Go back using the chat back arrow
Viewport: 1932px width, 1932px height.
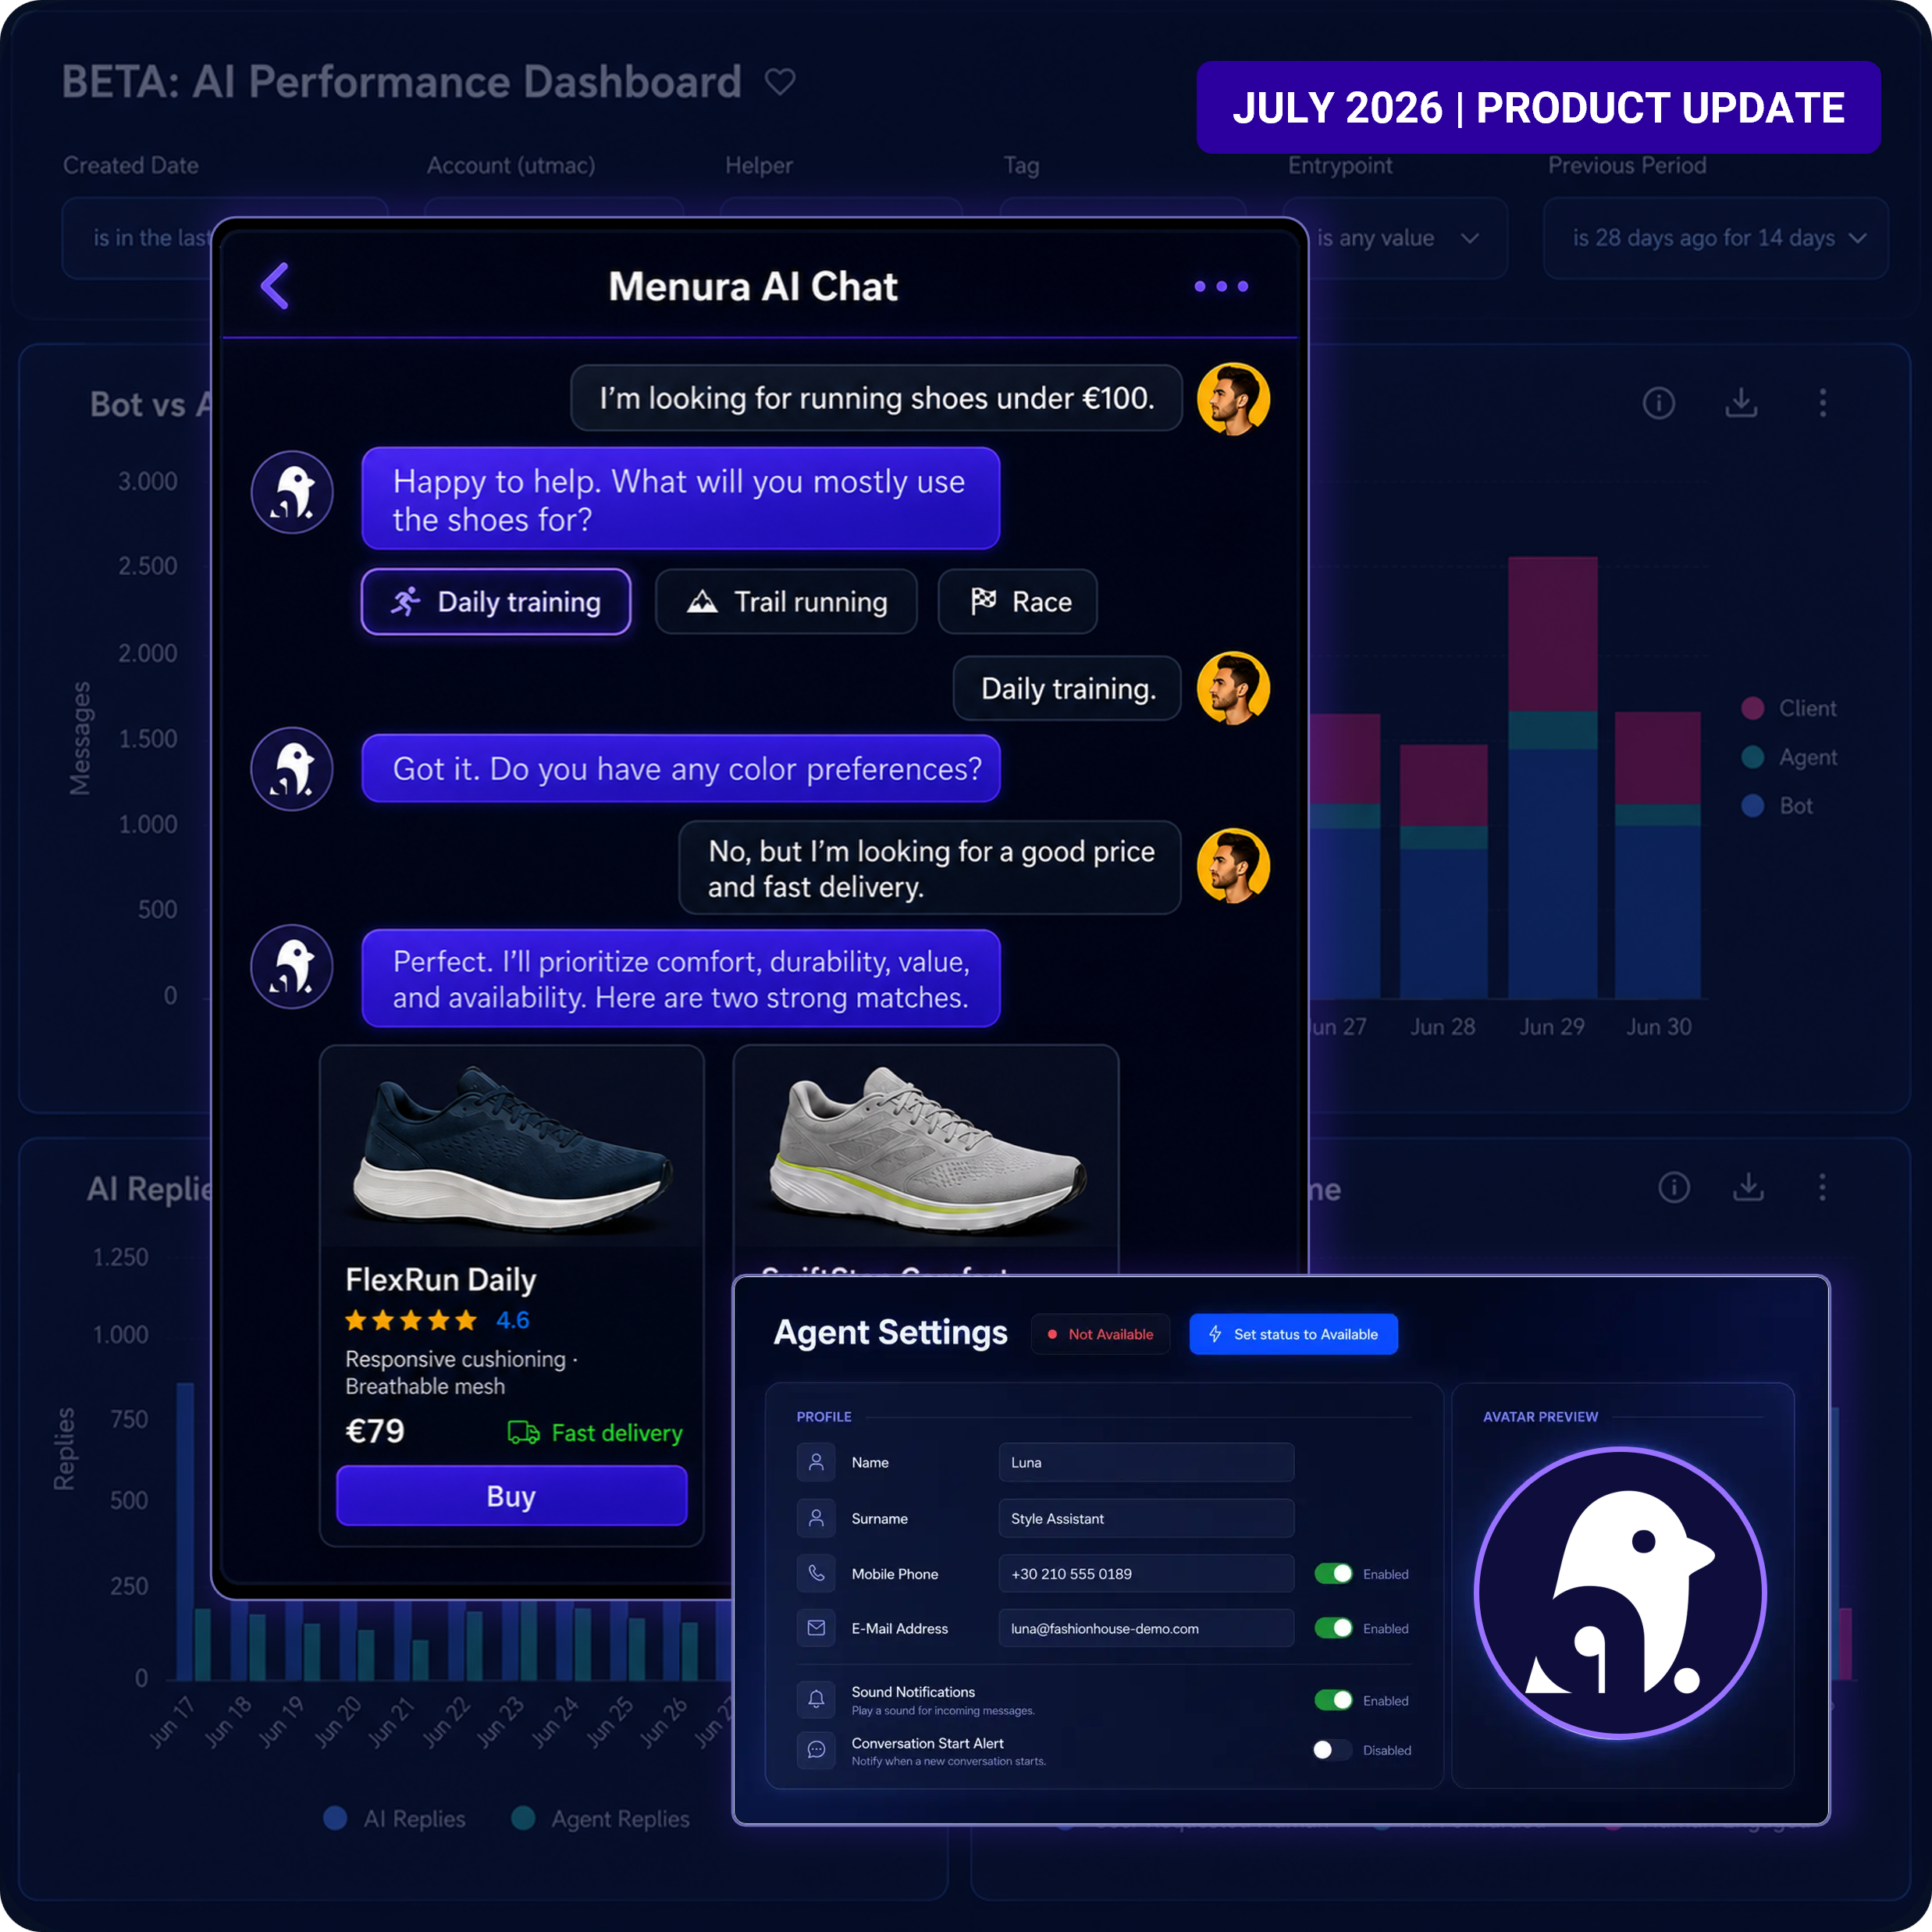point(275,286)
